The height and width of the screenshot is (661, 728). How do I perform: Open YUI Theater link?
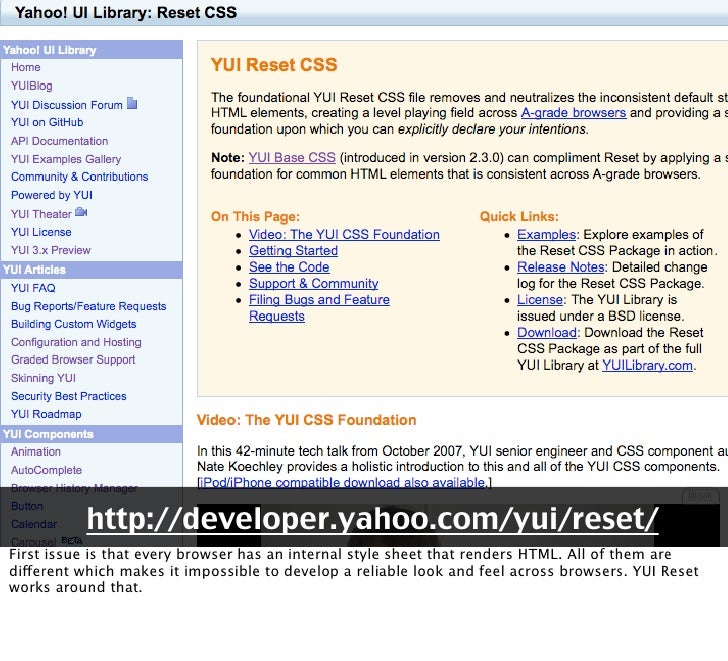tap(41, 214)
